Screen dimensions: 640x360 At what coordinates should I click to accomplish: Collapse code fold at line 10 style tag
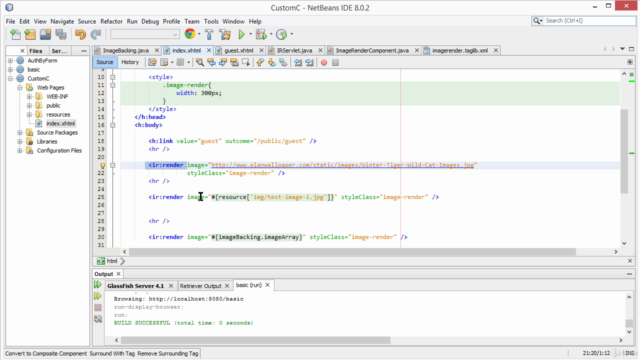click(x=113, y=77)
